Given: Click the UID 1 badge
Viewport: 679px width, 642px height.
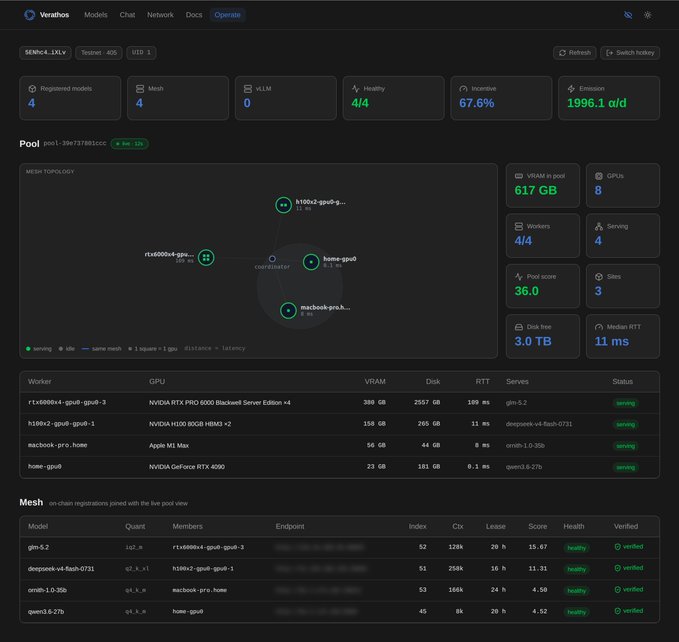Looking at the screenshot, I should click(141, 53).
